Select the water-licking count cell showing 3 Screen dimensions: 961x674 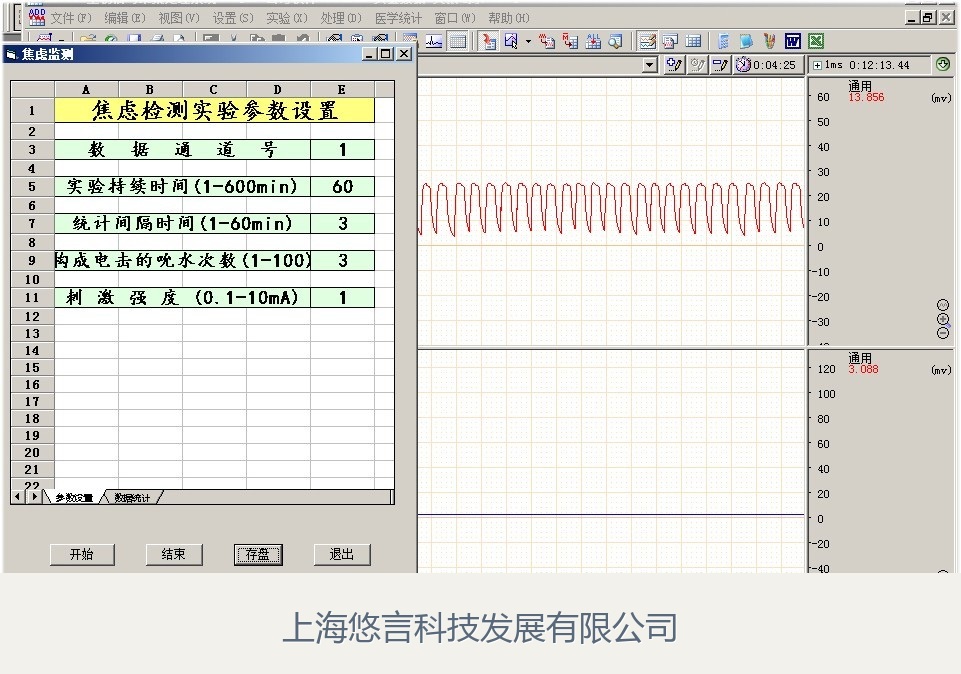pos(343,260)
